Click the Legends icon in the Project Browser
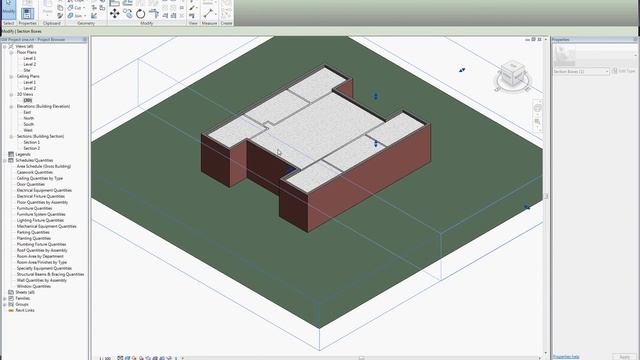 11,154
